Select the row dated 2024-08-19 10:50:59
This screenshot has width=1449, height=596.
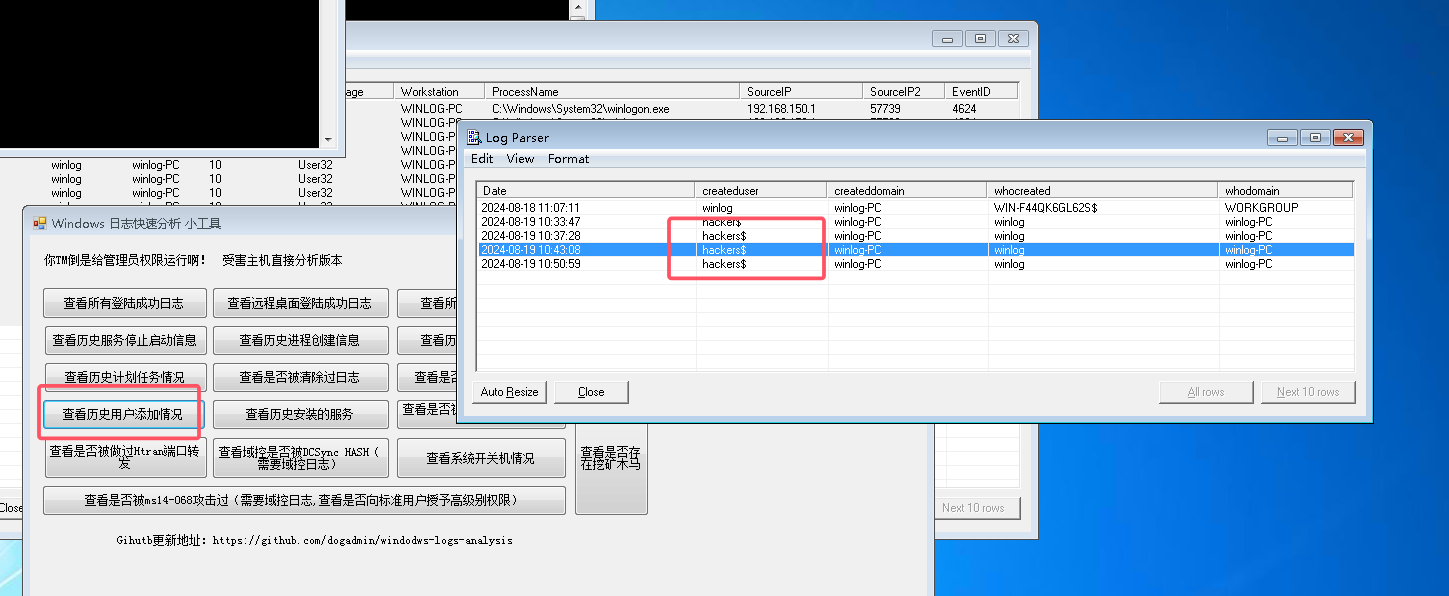point(915,264)
